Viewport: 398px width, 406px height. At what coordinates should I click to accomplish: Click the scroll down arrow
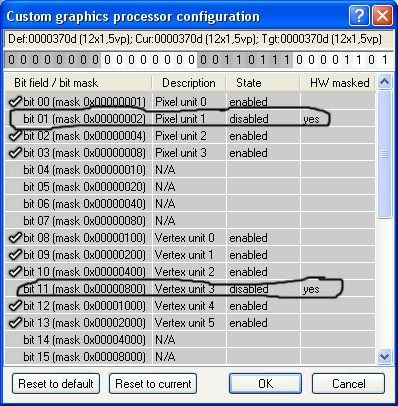pyautogui.click(x=384, y=357)
